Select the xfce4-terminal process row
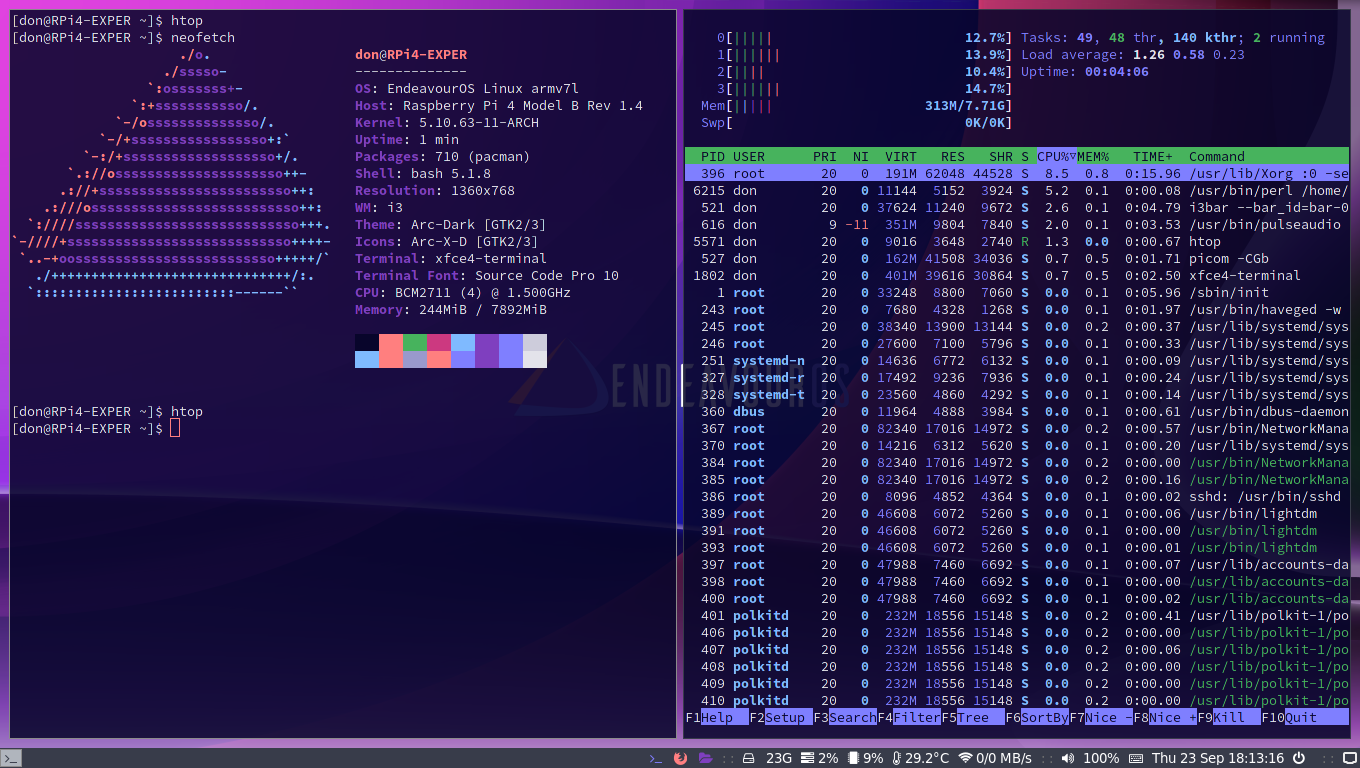The image size is (1360, 768). coord(1017,275)
